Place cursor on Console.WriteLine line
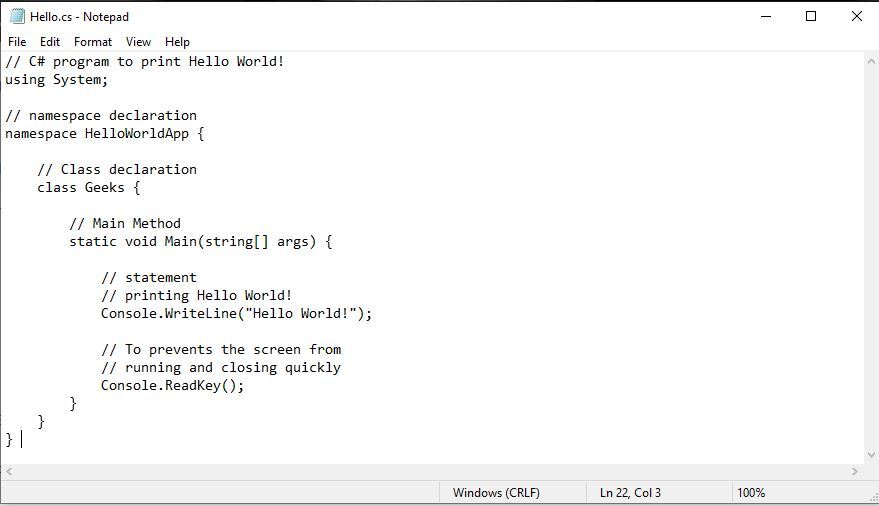 [236, 314]
